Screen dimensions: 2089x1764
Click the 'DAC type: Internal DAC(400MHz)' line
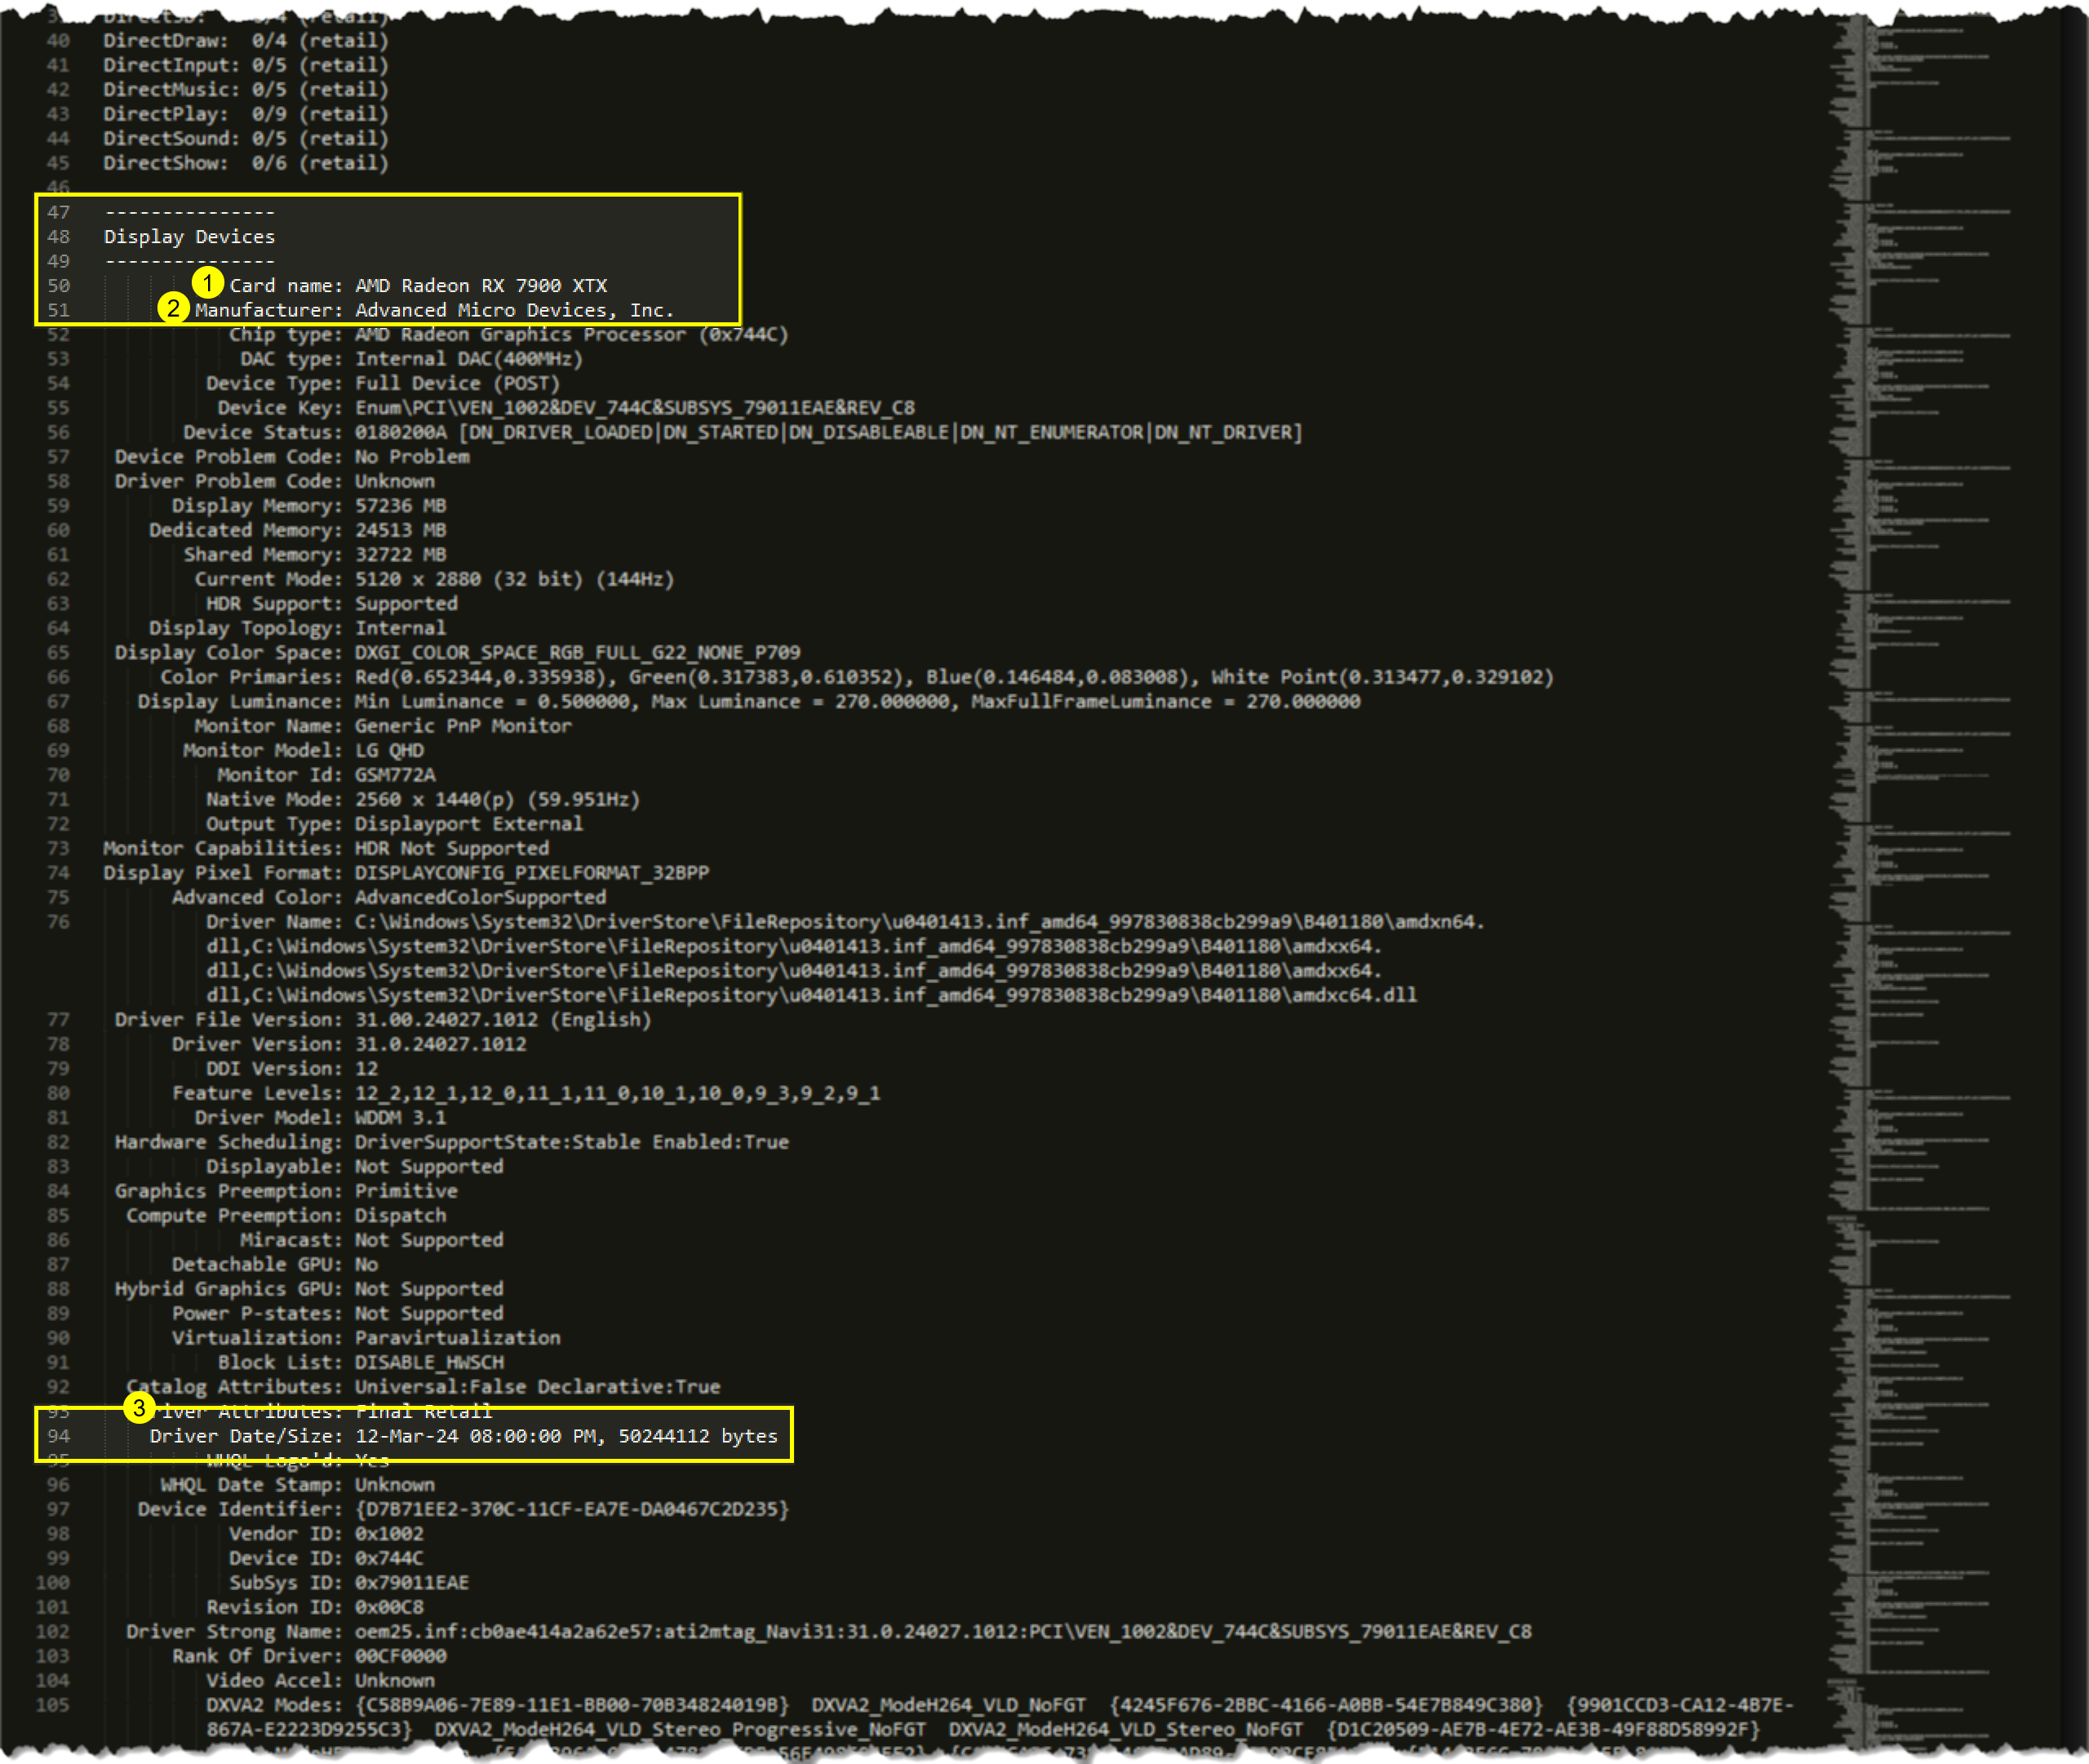click(x=411, y=359)
